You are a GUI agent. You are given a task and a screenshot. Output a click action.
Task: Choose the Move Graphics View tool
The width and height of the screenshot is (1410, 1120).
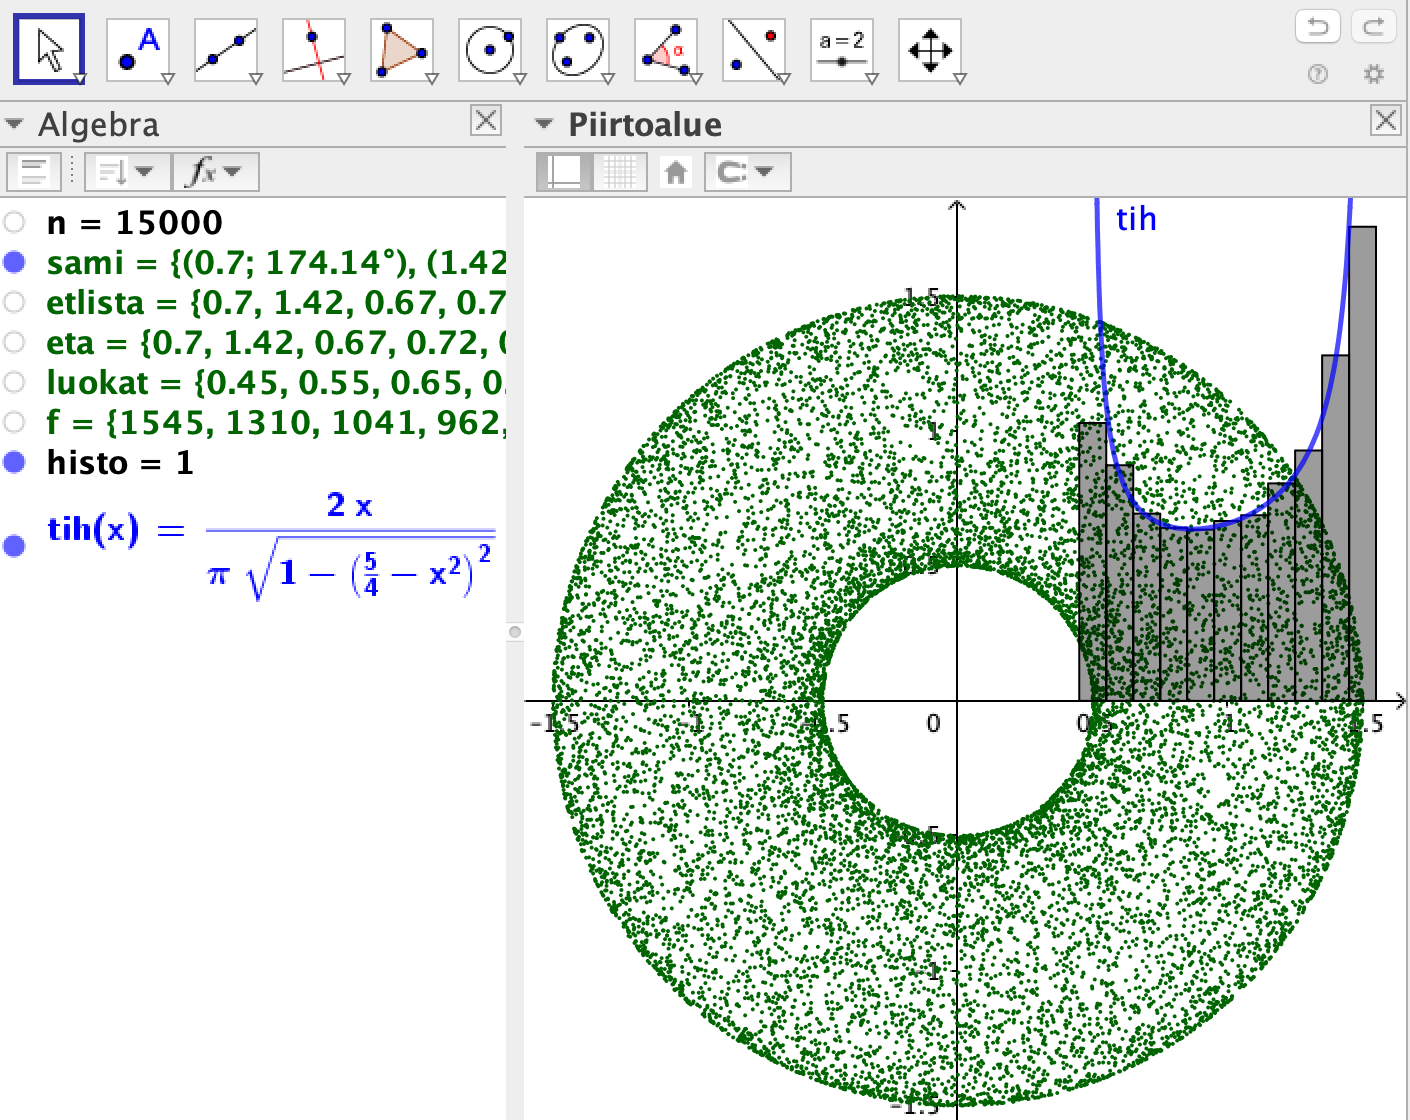click(930, 49)
